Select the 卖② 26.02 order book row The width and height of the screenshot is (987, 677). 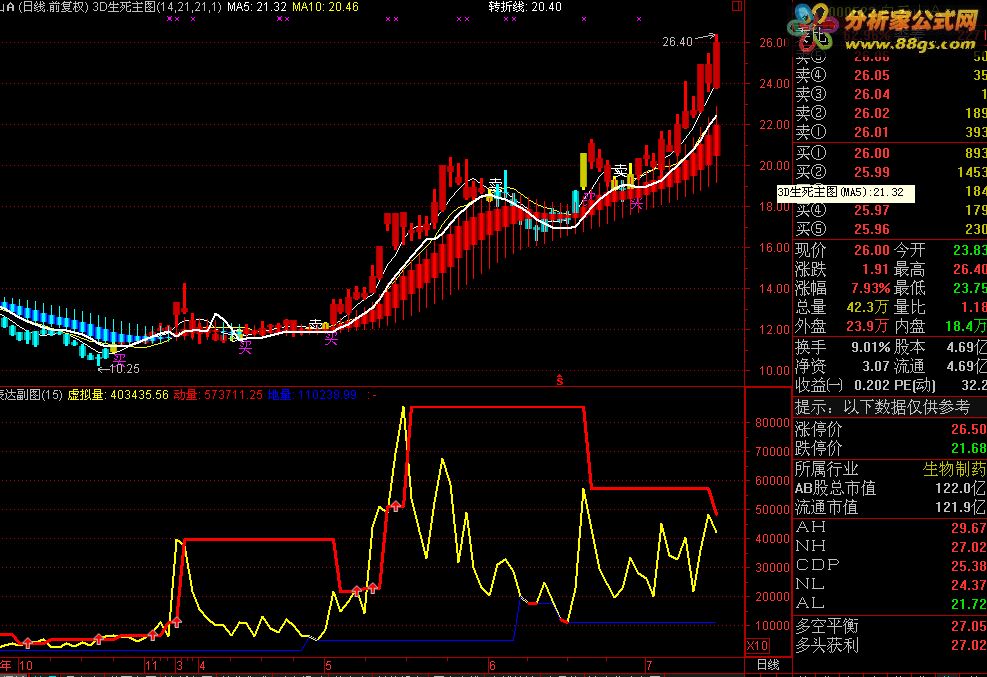(889, 113)
